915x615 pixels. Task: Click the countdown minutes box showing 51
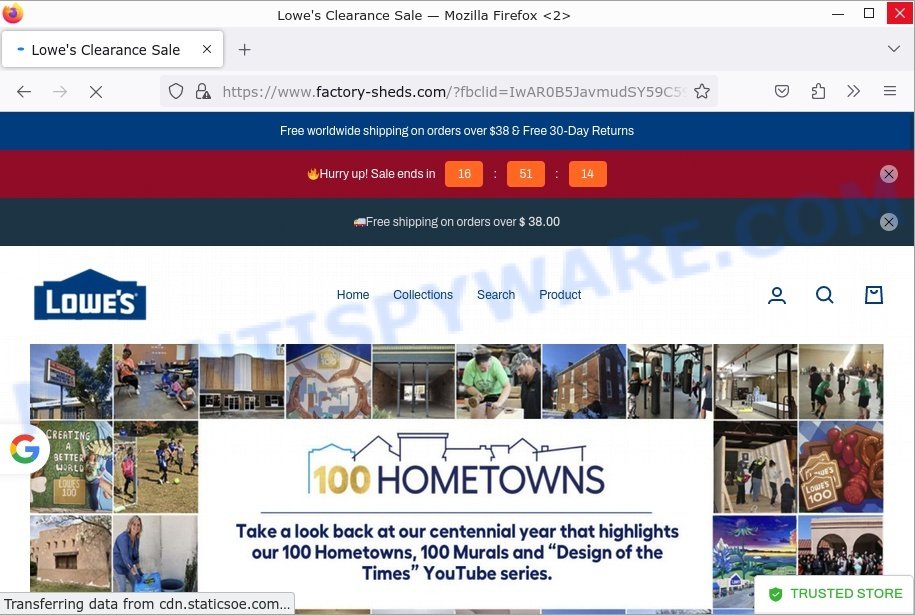pyautogui.click(x=526, y=174)
